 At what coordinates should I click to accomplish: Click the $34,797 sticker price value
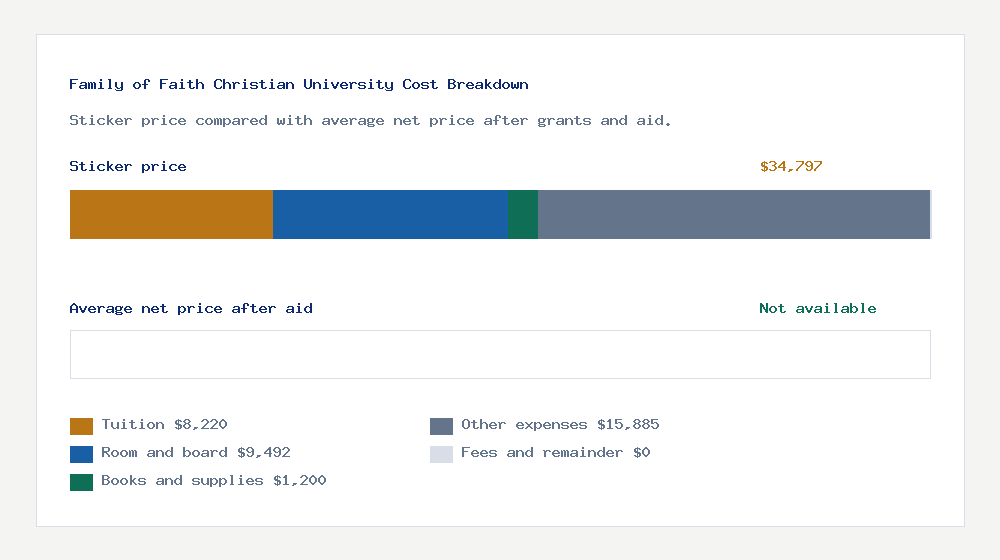791,166
